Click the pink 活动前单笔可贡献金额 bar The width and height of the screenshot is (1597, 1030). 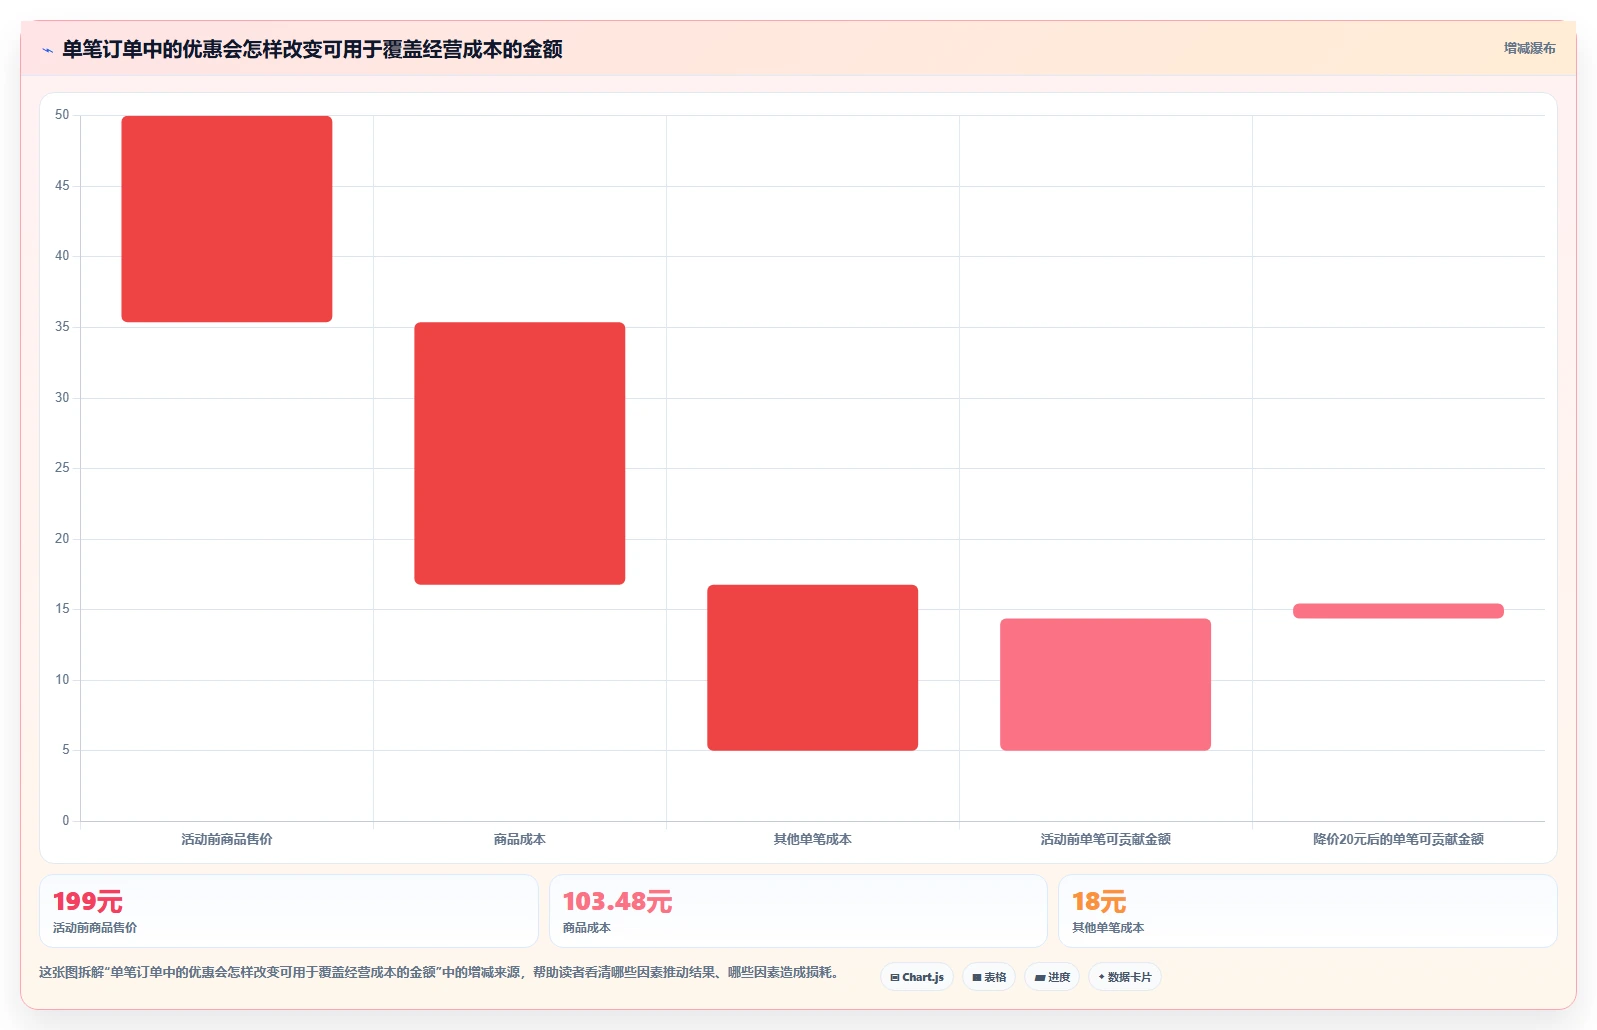click(x=1106, y=685)
